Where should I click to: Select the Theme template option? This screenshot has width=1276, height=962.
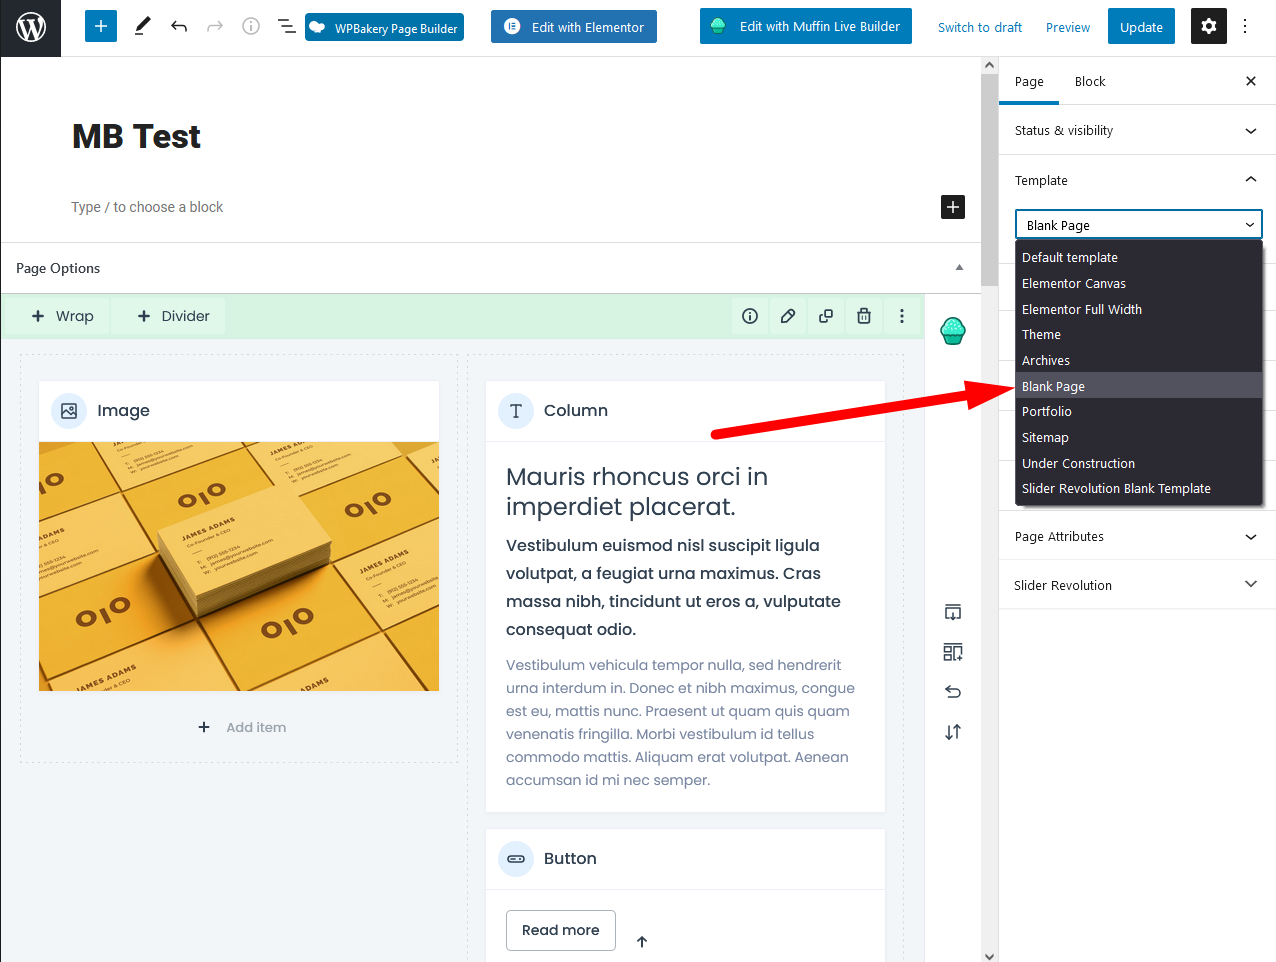click(1139, 334)
